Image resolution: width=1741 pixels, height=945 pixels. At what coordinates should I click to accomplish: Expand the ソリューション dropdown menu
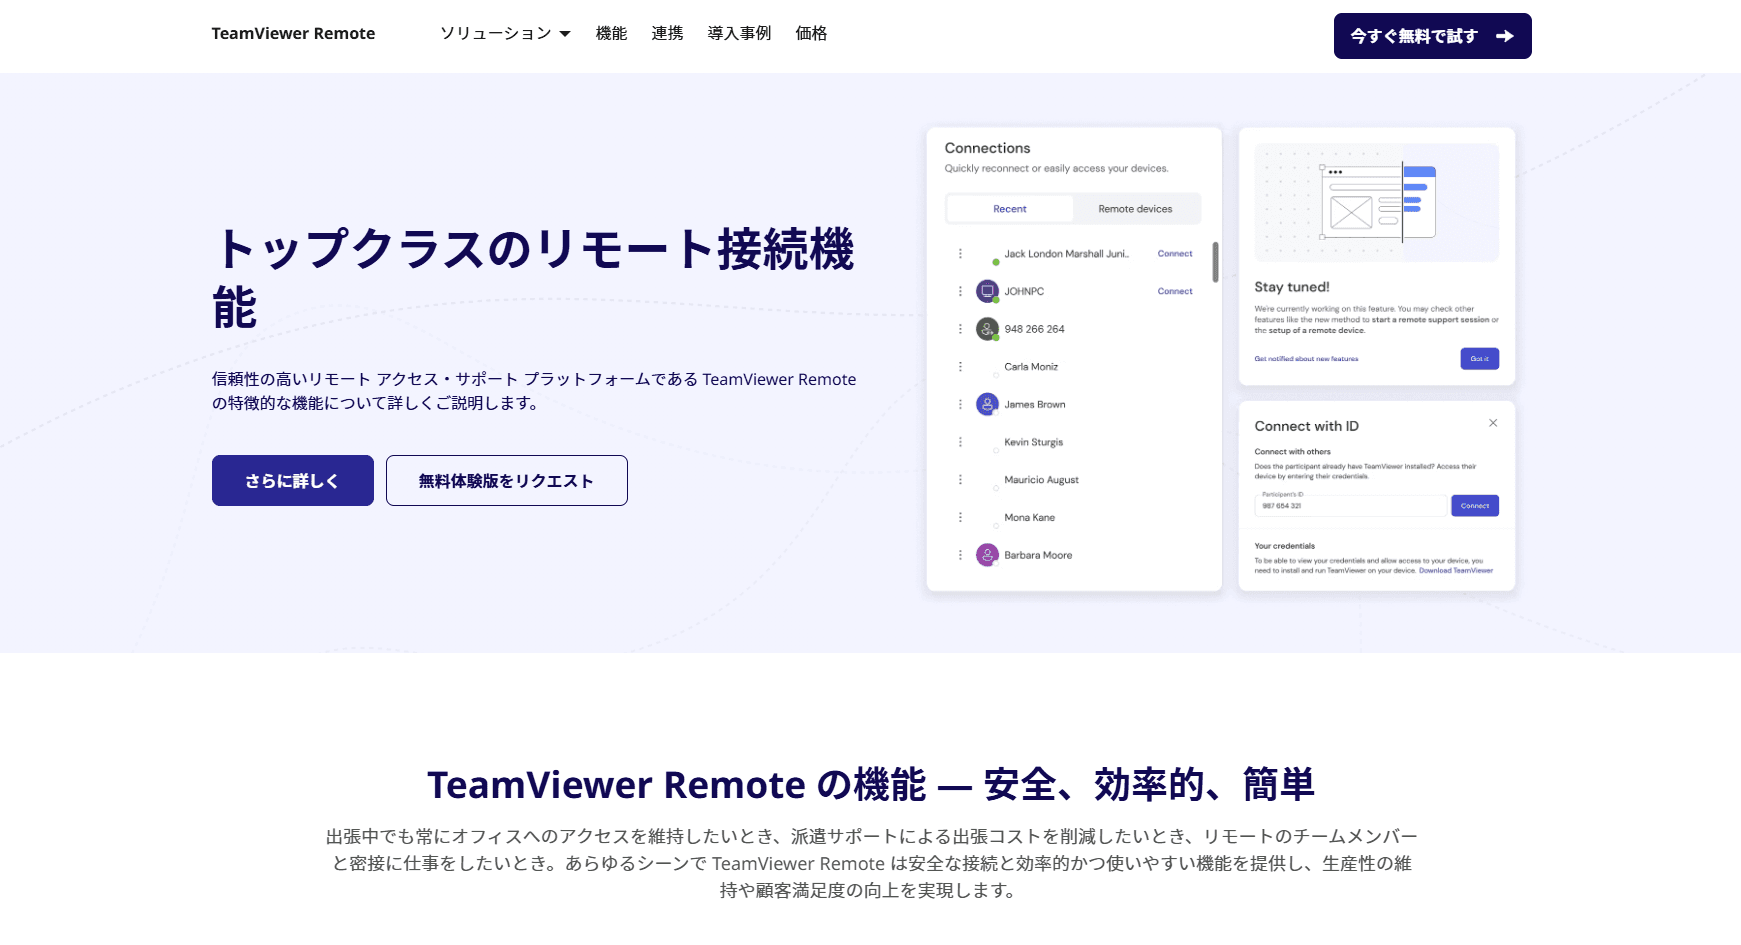506,34
